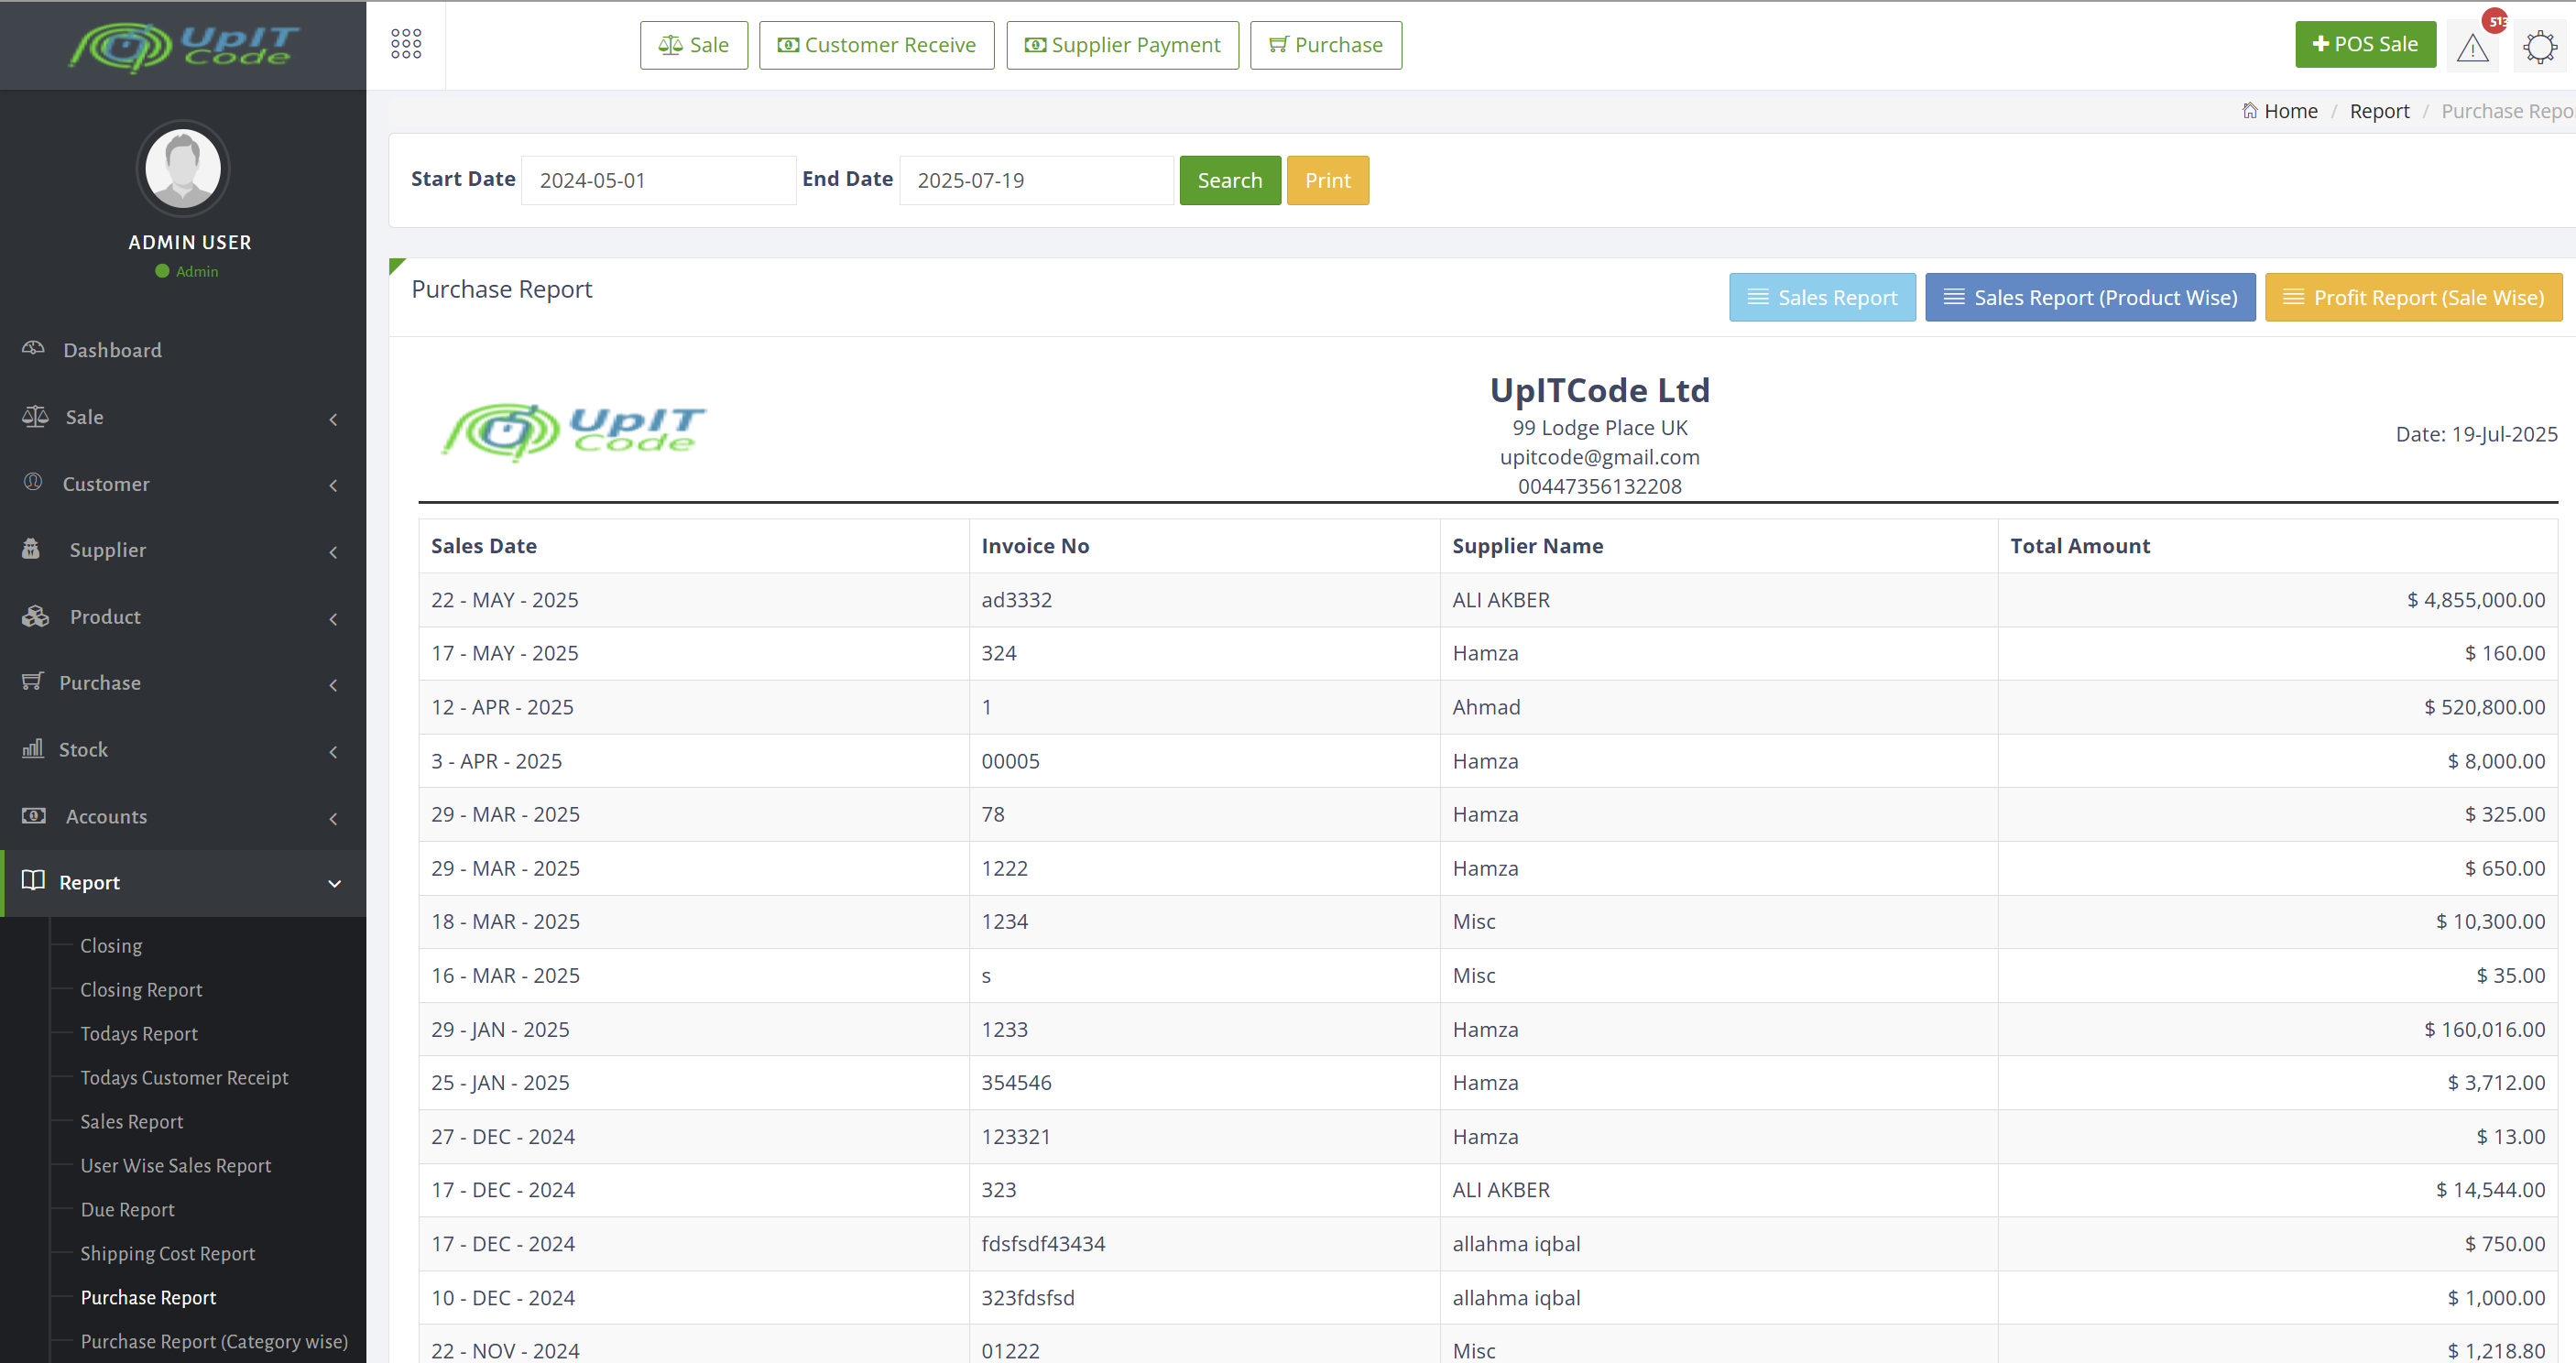Viewport: 2576px width, 1363px height.
Task: Click the Supplier Payment toolbar button
Action: 1122,45
